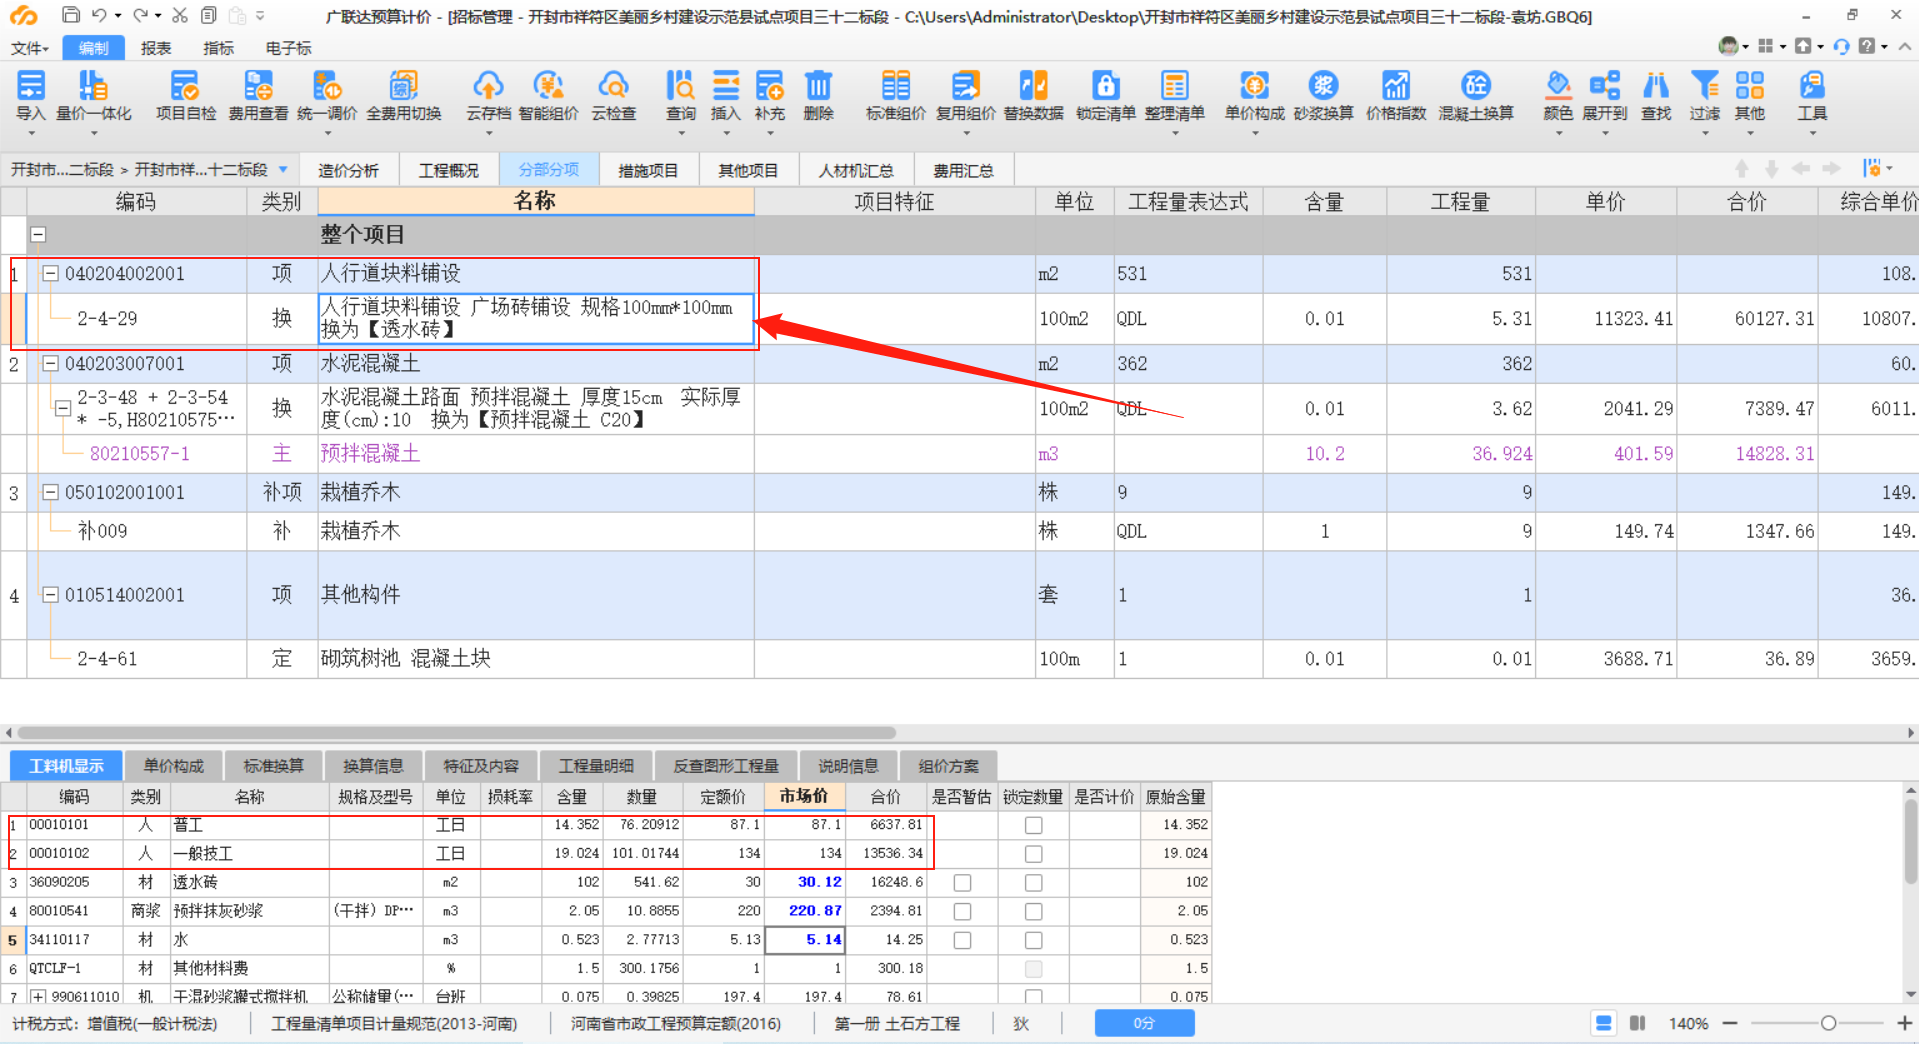
Task: Switch to 标准换算 bottom tab
Action: coord(273,766)
